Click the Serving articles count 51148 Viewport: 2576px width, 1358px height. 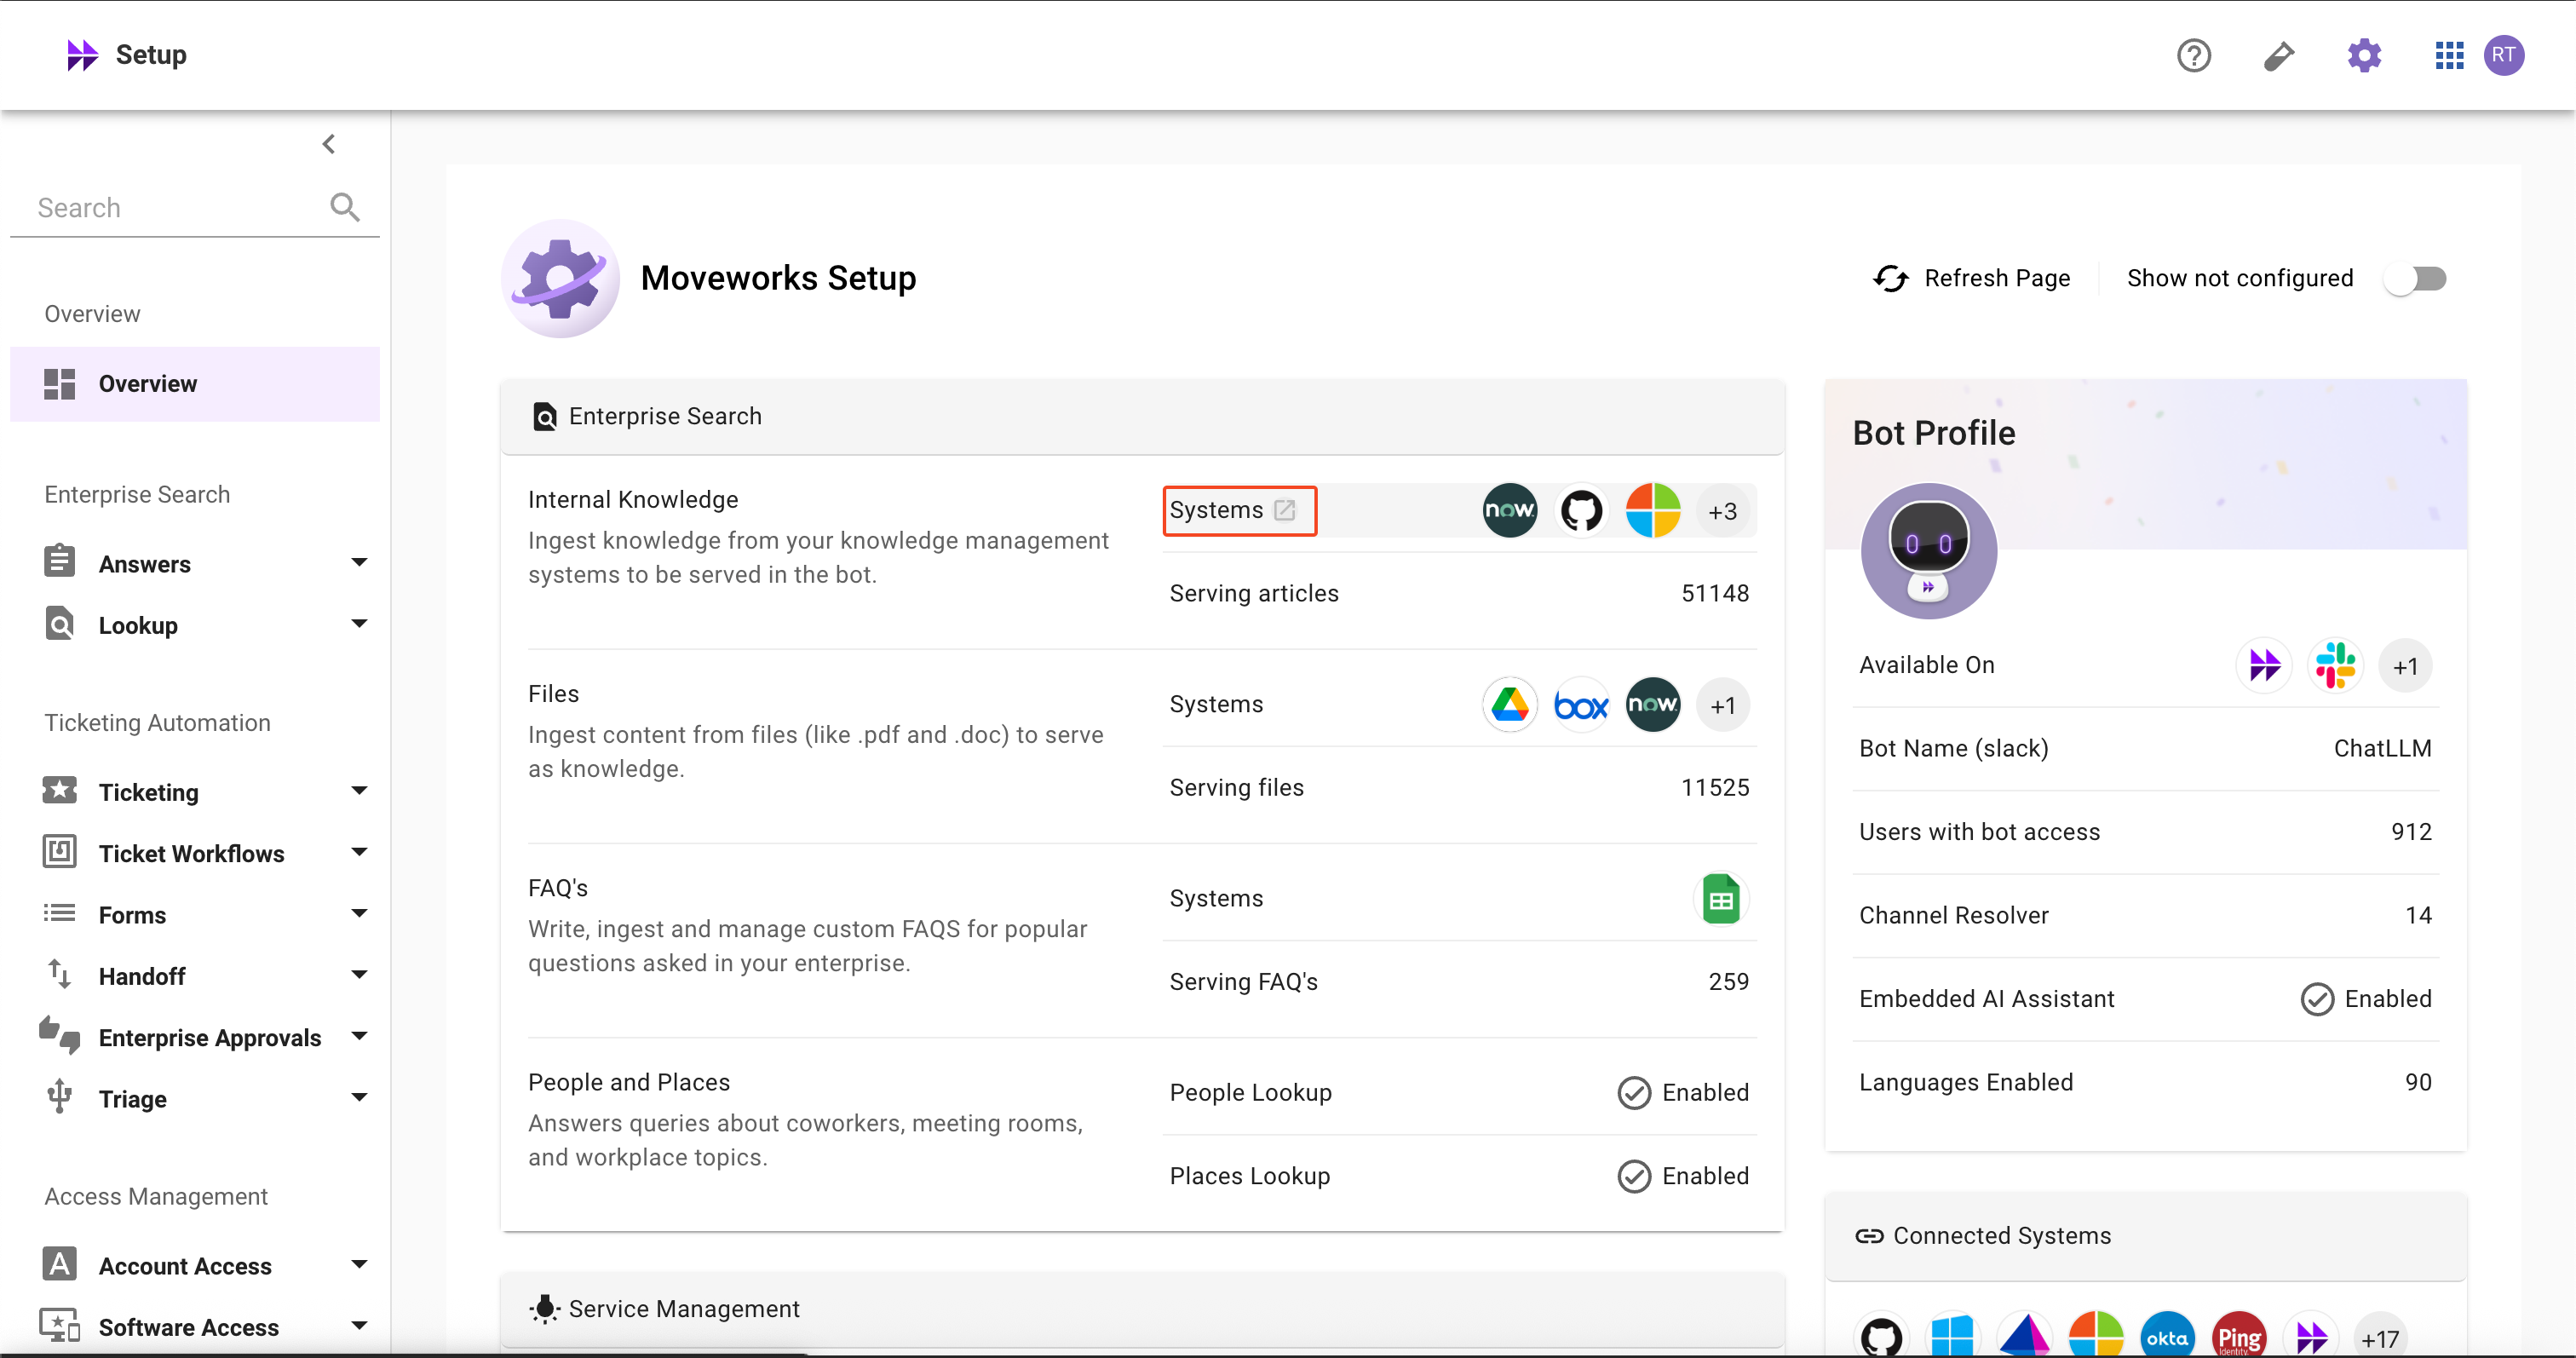pos(1715,593)
